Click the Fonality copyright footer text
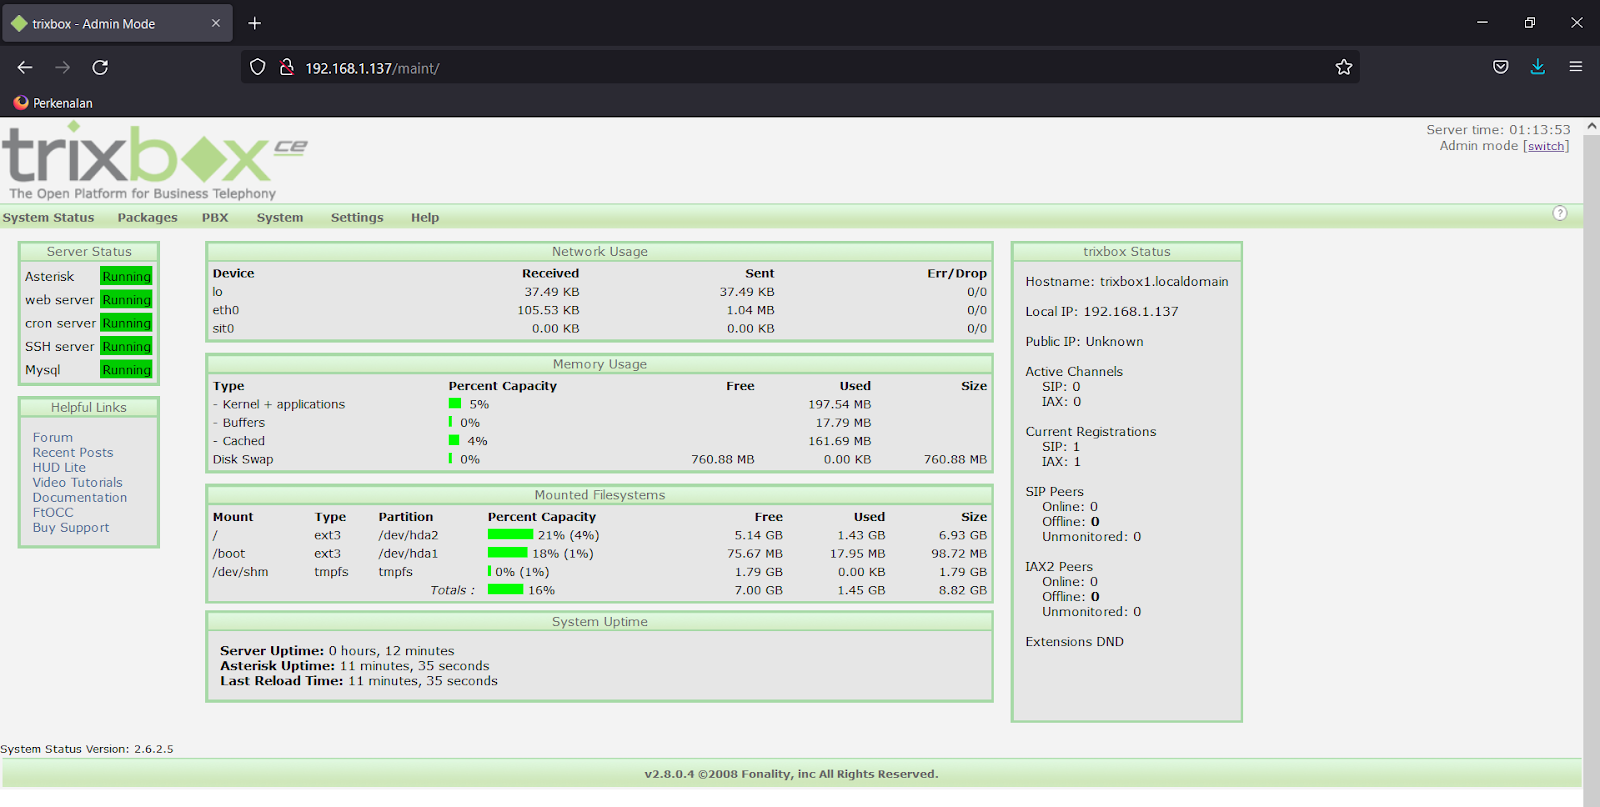 [x=791, y=774]
